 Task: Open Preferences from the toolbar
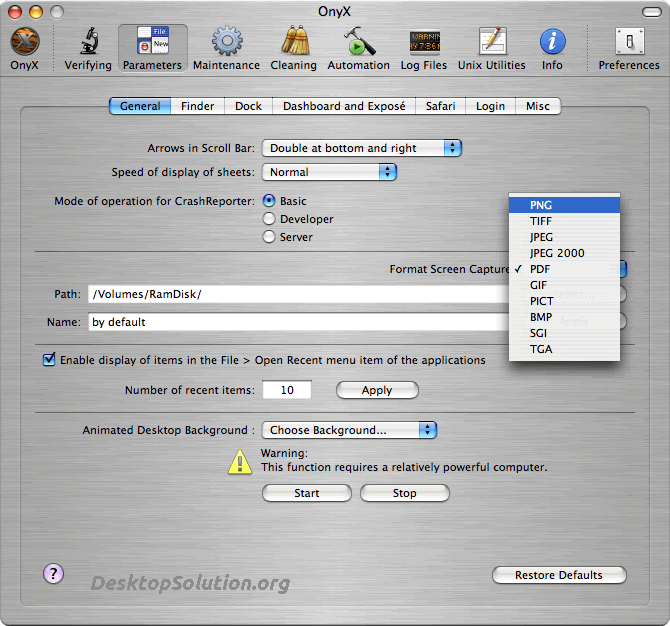[x=628, y=43]
